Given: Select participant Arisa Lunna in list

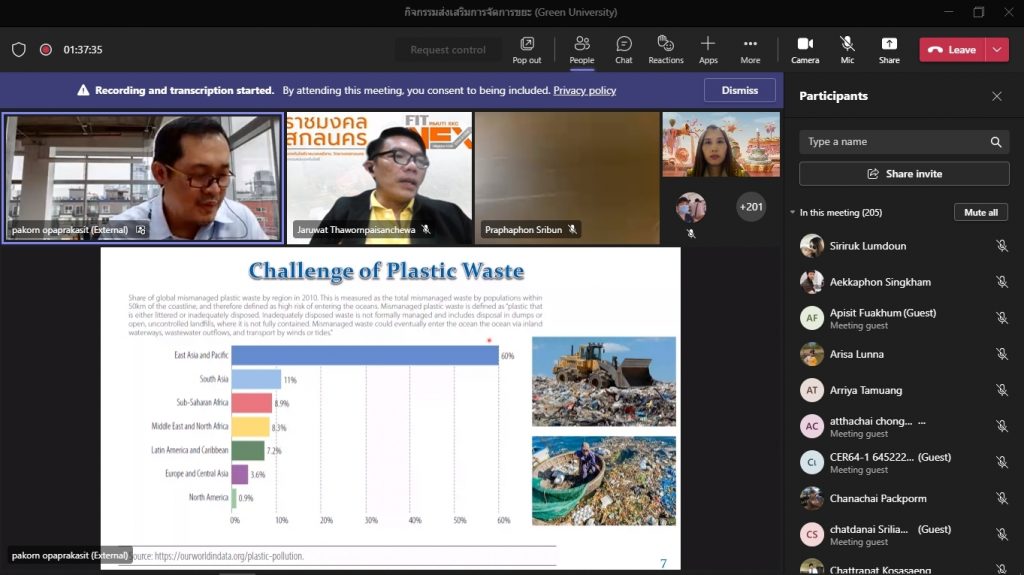Looking at the screenshot, I should coord(856,354).
